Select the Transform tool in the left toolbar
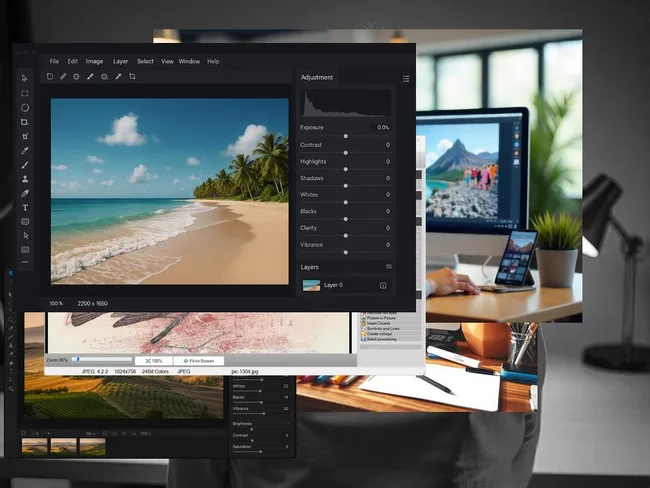Image resolution: width=650 pixels, height=488 pixels. coord(25,136)
